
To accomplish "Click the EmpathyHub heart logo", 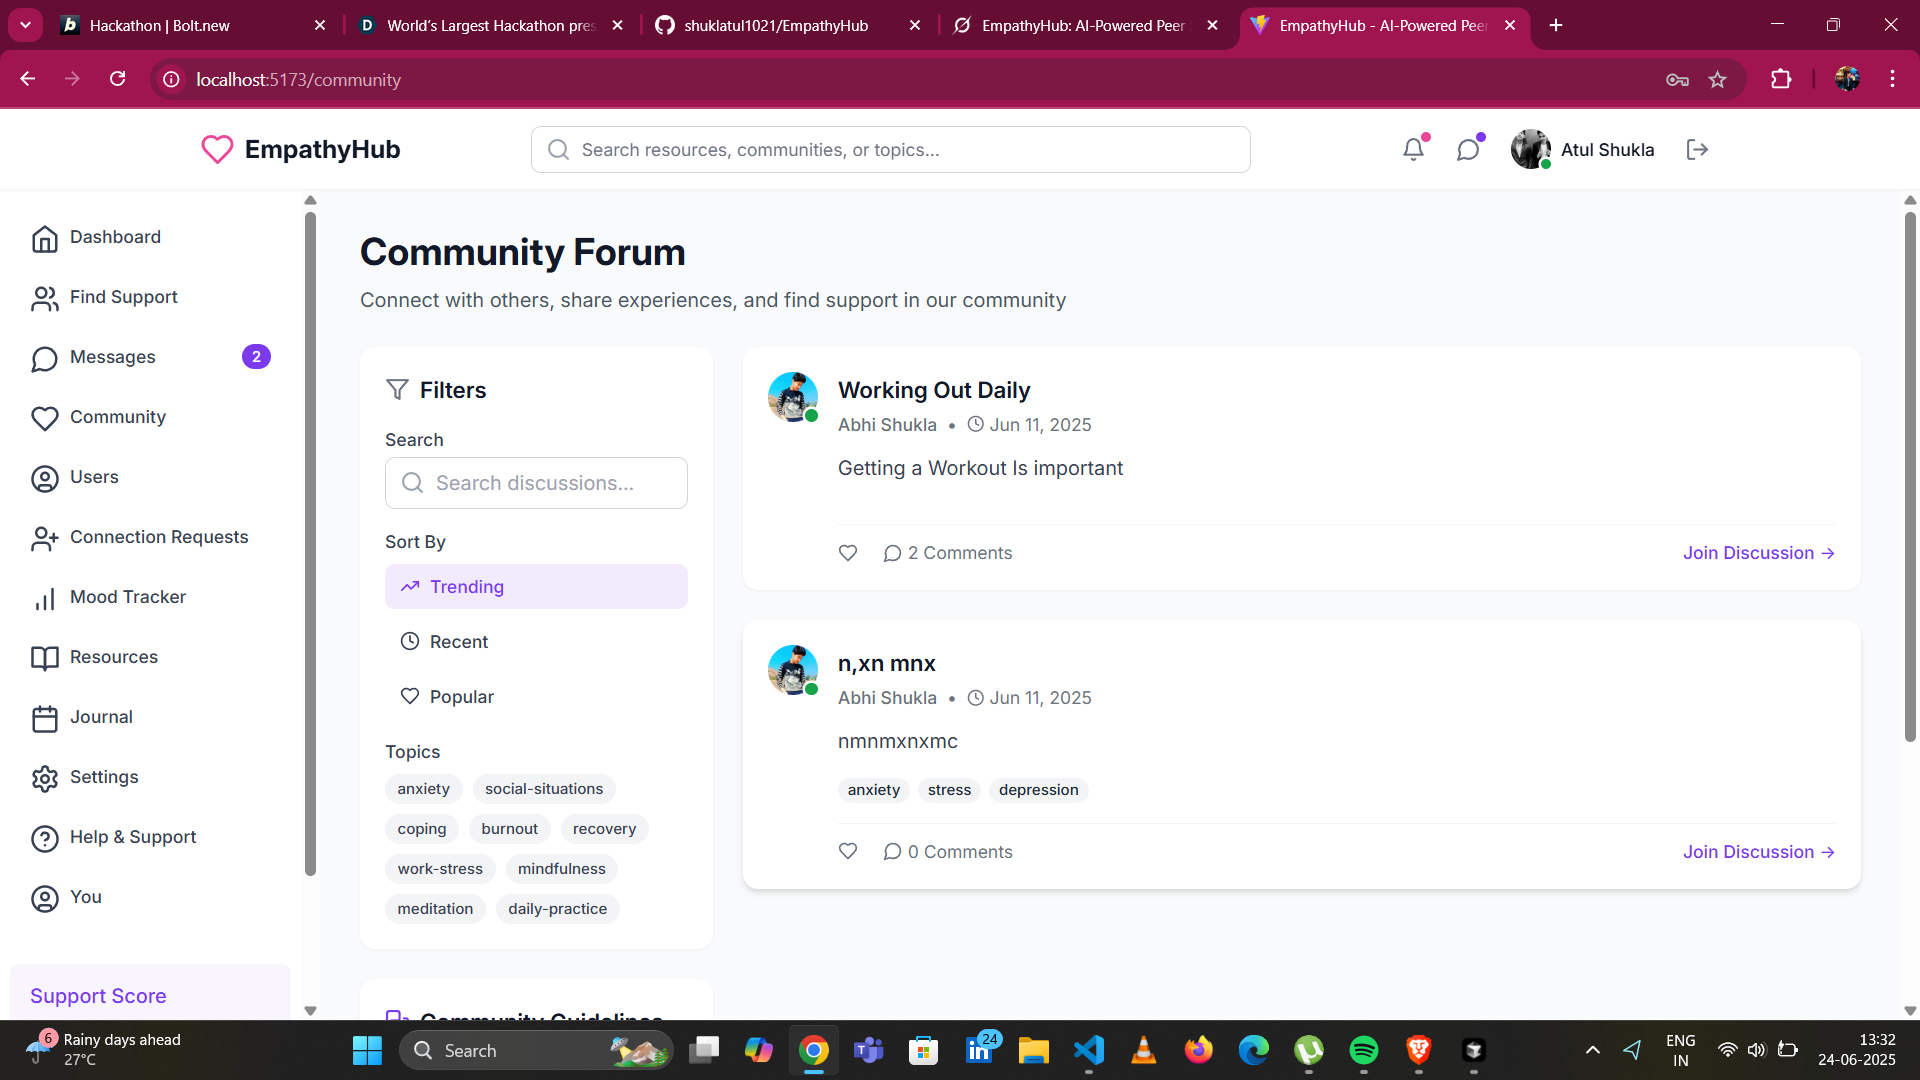I will [x=217, y=149].
